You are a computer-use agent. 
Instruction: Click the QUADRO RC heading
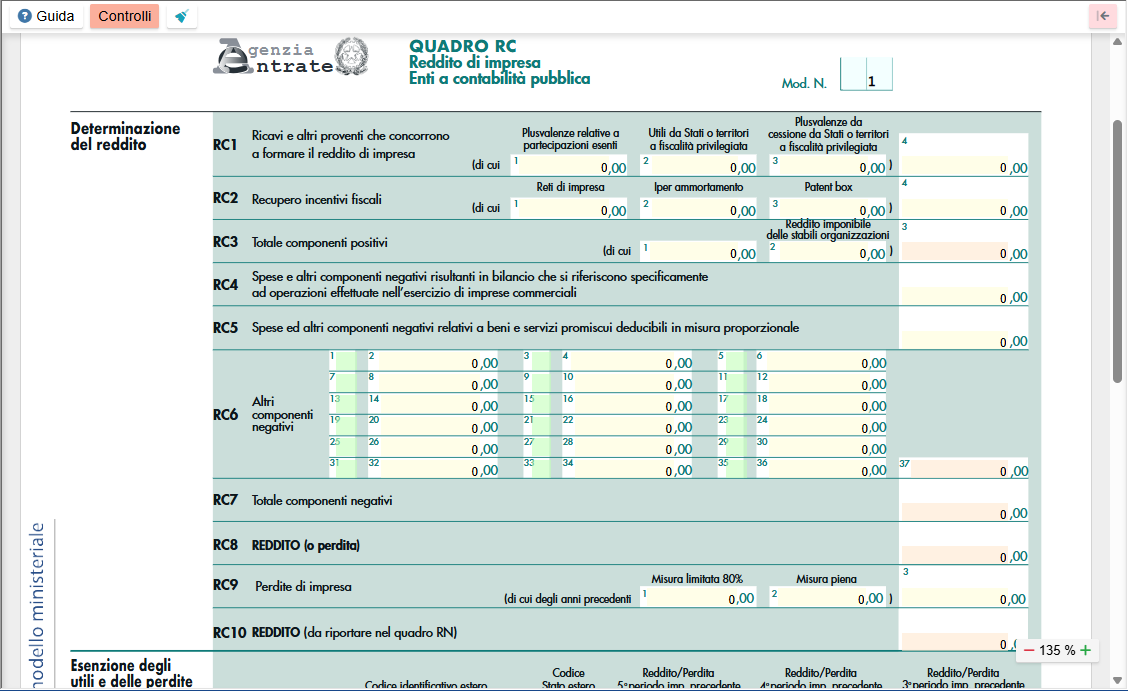tap(463, 46)
